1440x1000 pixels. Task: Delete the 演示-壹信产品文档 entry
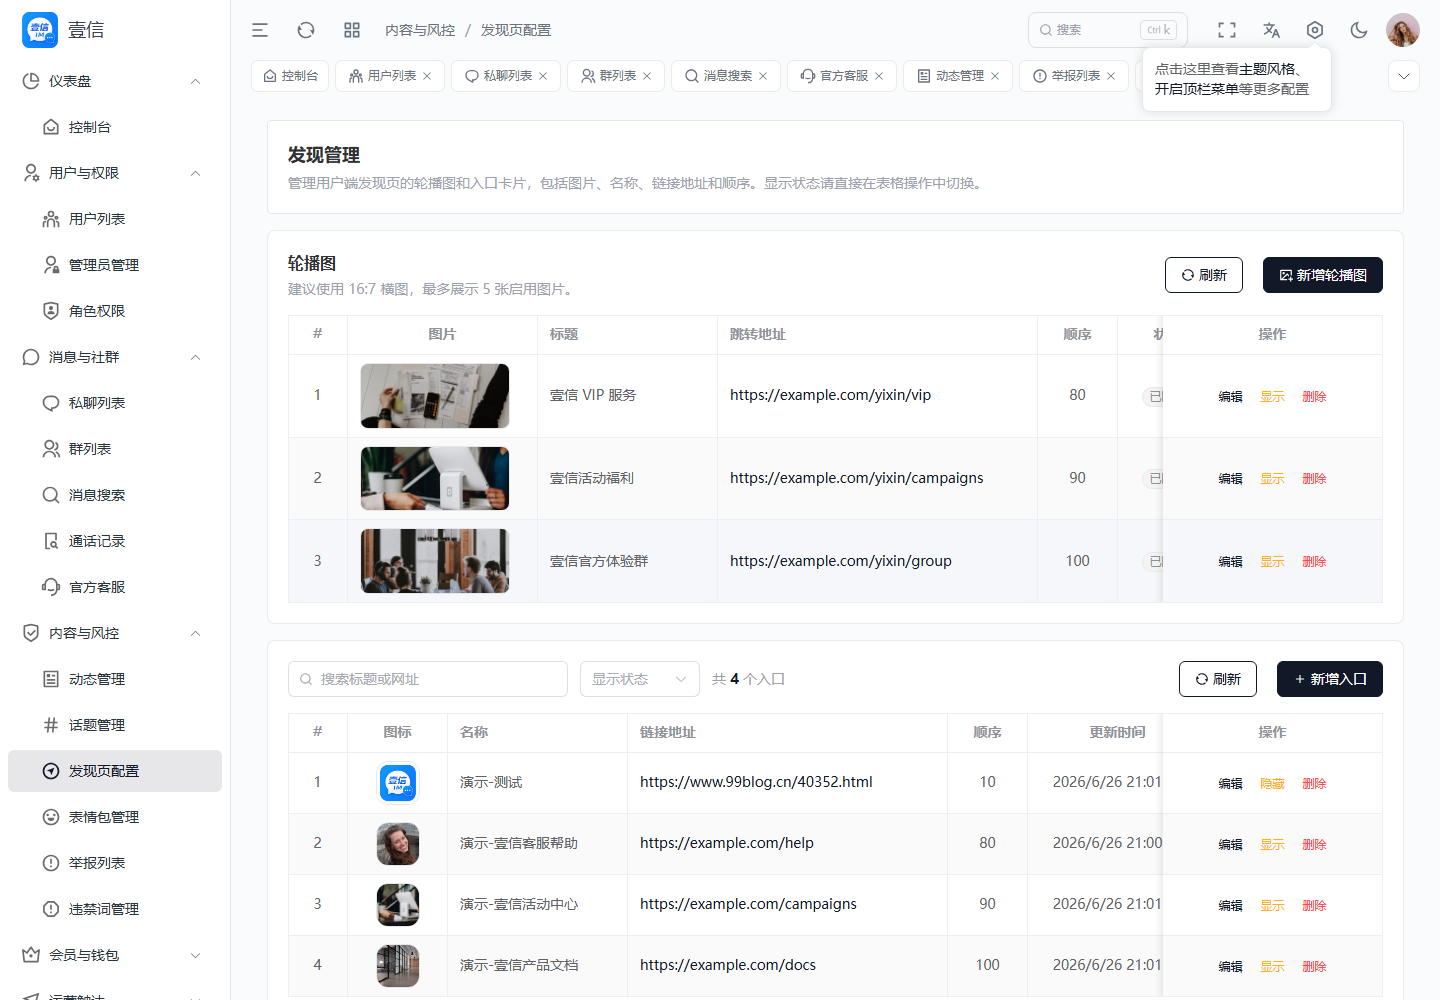coord(1314,967)
